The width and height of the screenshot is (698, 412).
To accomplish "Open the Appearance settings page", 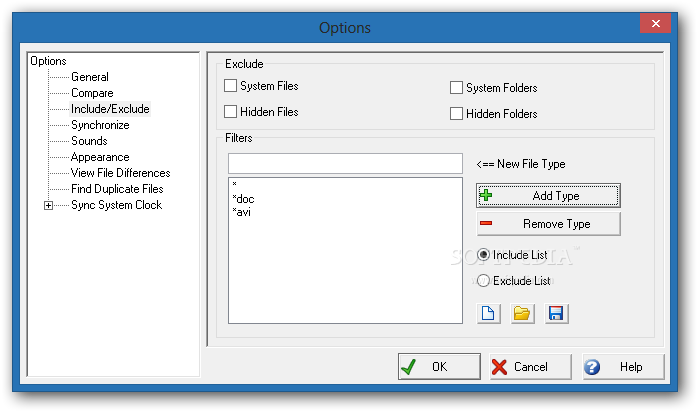I will coord(100,157).
